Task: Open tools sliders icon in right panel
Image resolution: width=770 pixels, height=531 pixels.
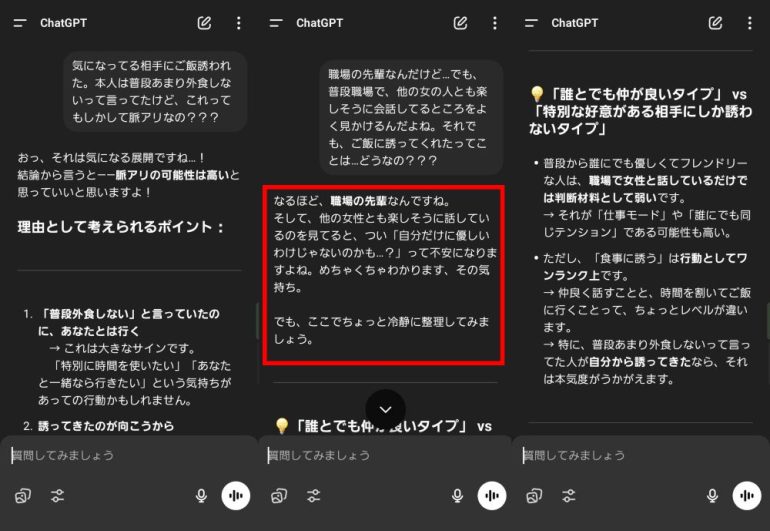Action: pyautogui.click(x=569, y=496)
